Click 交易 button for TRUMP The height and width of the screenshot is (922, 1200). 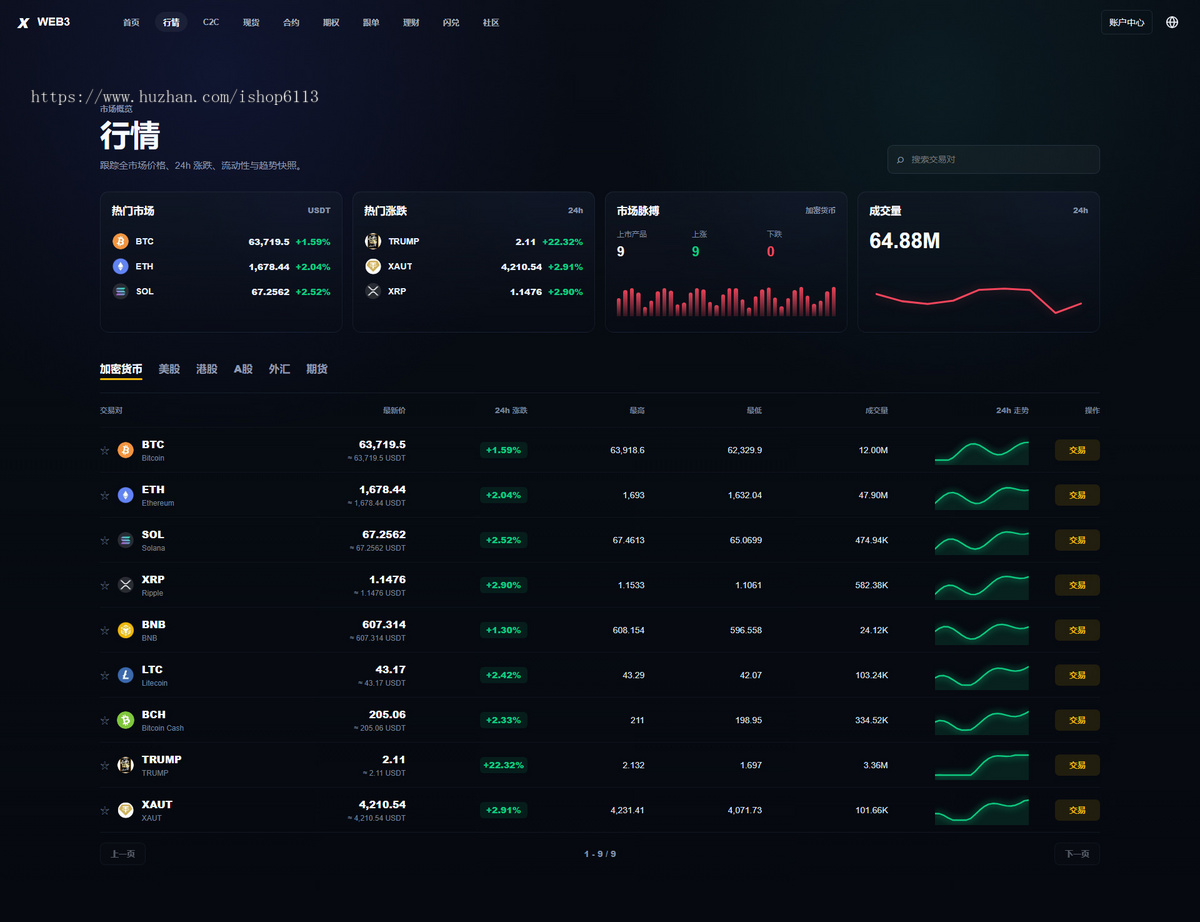pos(1077,765)
